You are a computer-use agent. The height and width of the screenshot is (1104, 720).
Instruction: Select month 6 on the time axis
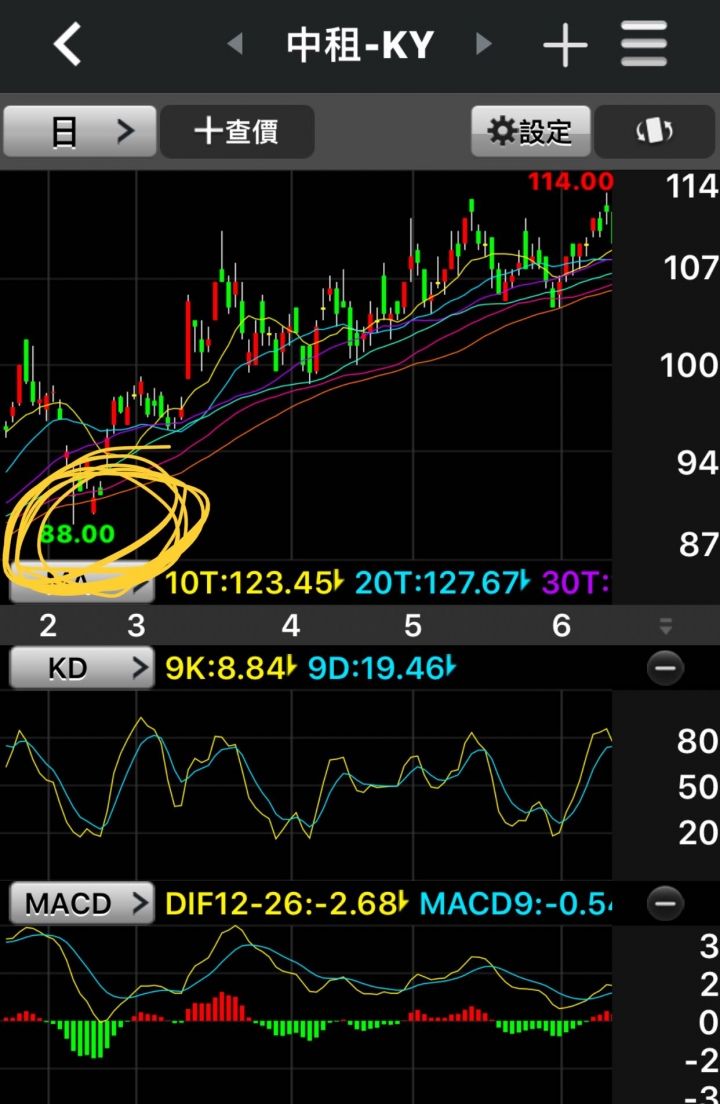561,625
